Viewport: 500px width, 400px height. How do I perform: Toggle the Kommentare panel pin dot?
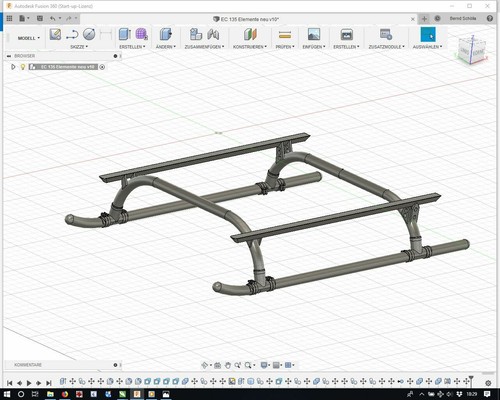115,365
